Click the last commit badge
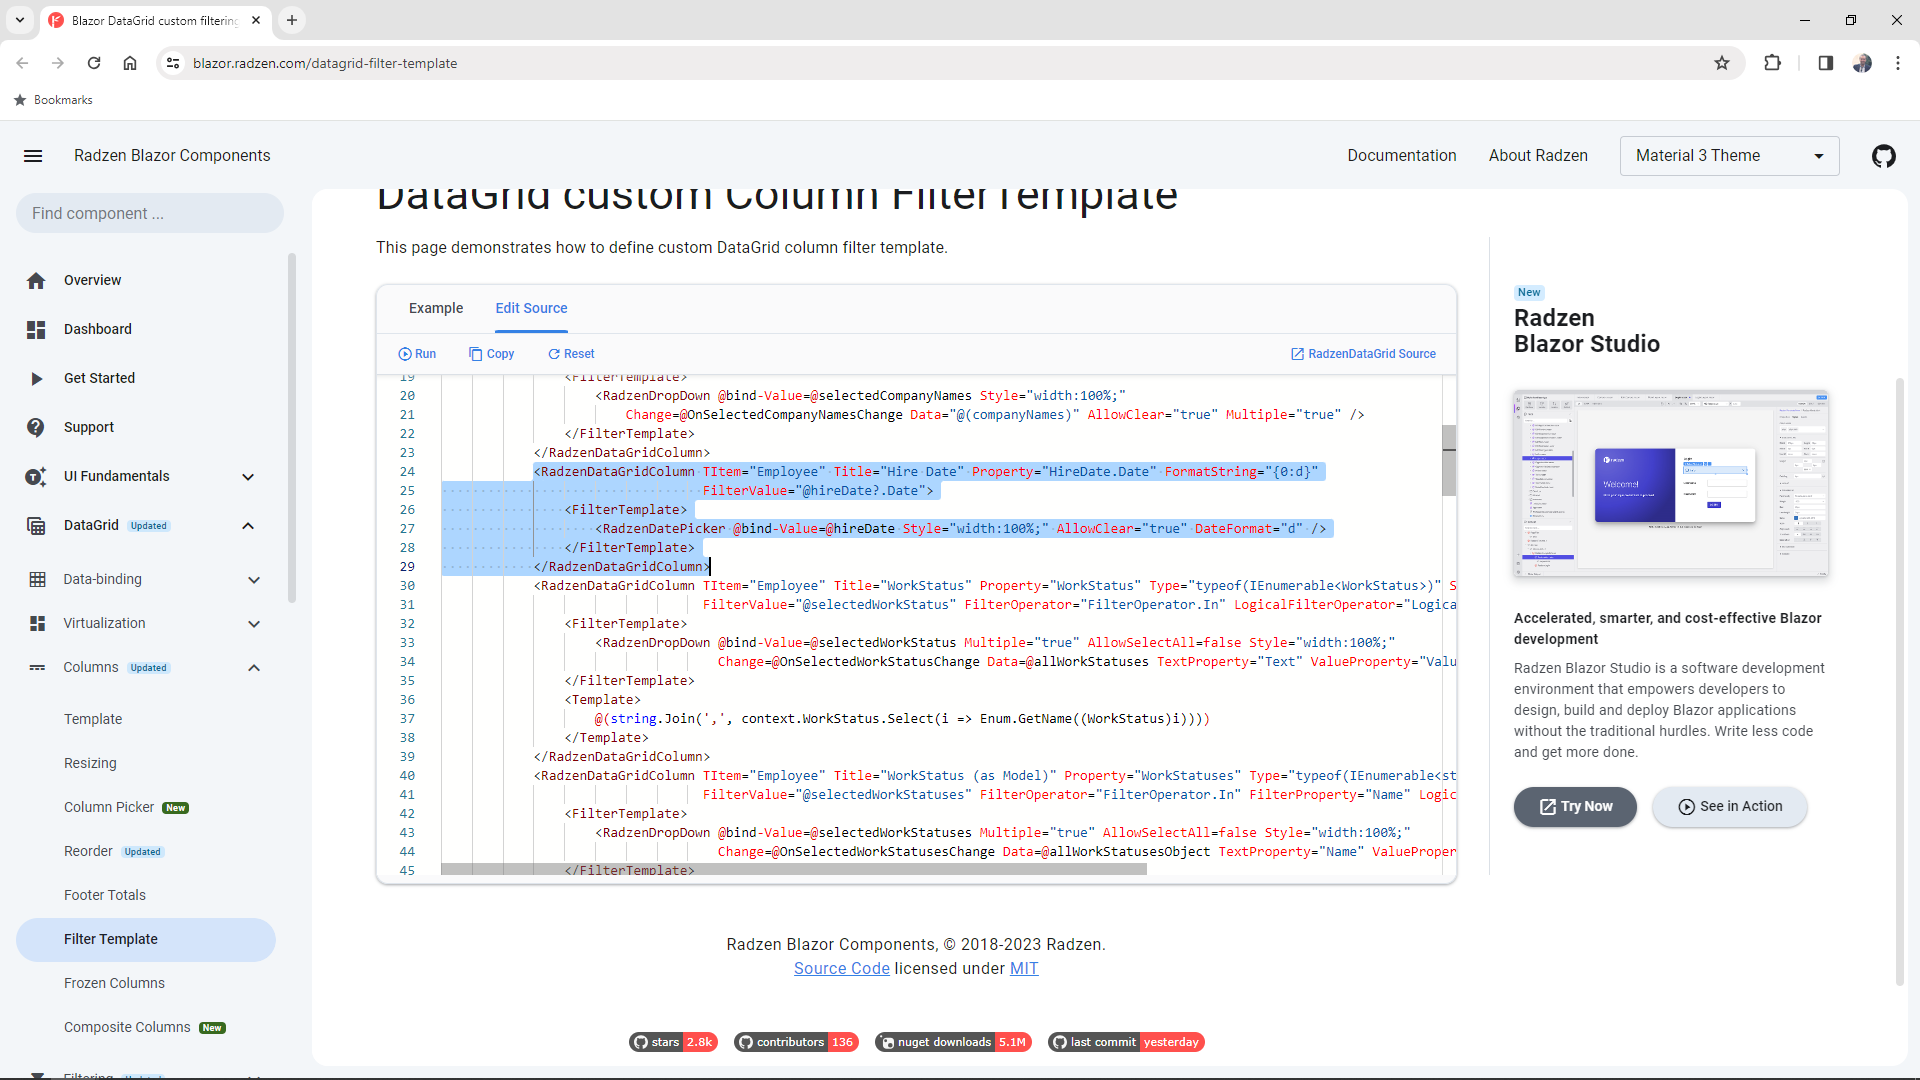Screen dimensions: 1920x1080 pos(1126,1042)
